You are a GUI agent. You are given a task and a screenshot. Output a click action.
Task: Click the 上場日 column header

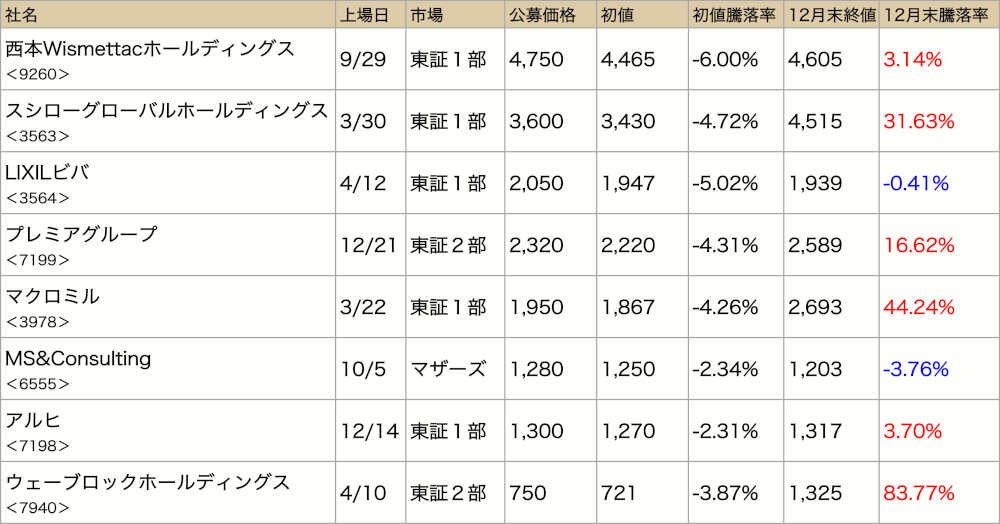pos(364,15)
